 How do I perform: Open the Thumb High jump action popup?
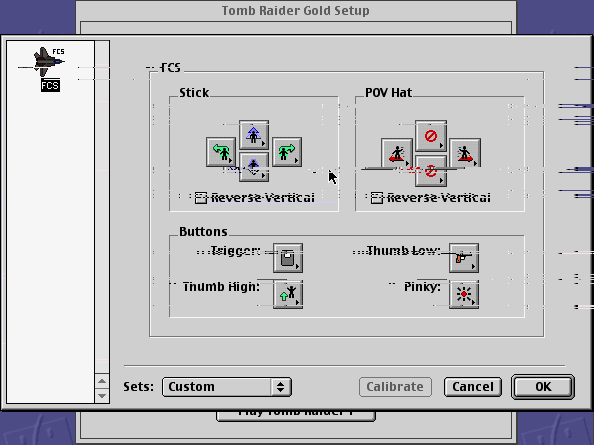288,294
